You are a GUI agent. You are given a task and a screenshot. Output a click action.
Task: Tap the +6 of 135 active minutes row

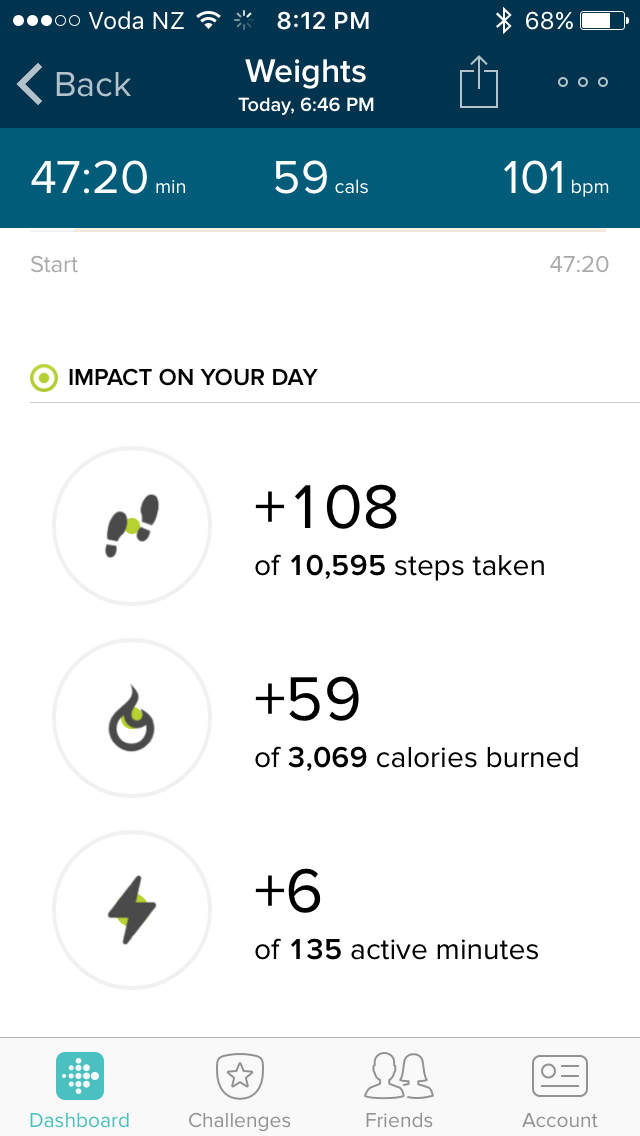click(x=335, y=911)
